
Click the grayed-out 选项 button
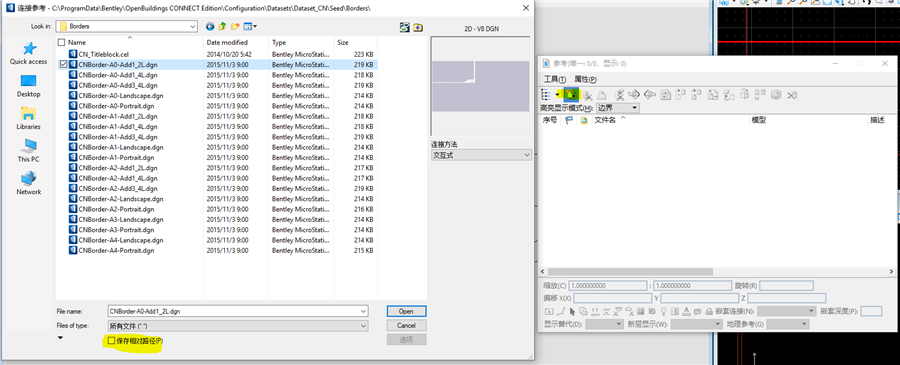(406, 340)
